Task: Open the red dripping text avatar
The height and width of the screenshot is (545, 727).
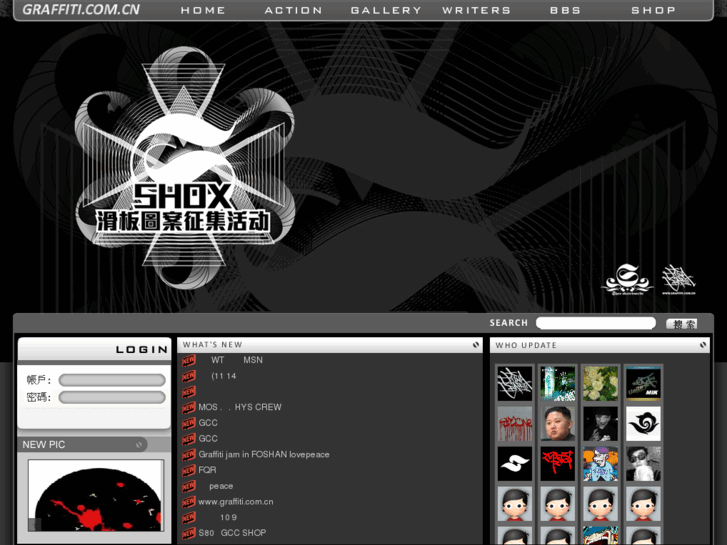Action: coord(515,423)
